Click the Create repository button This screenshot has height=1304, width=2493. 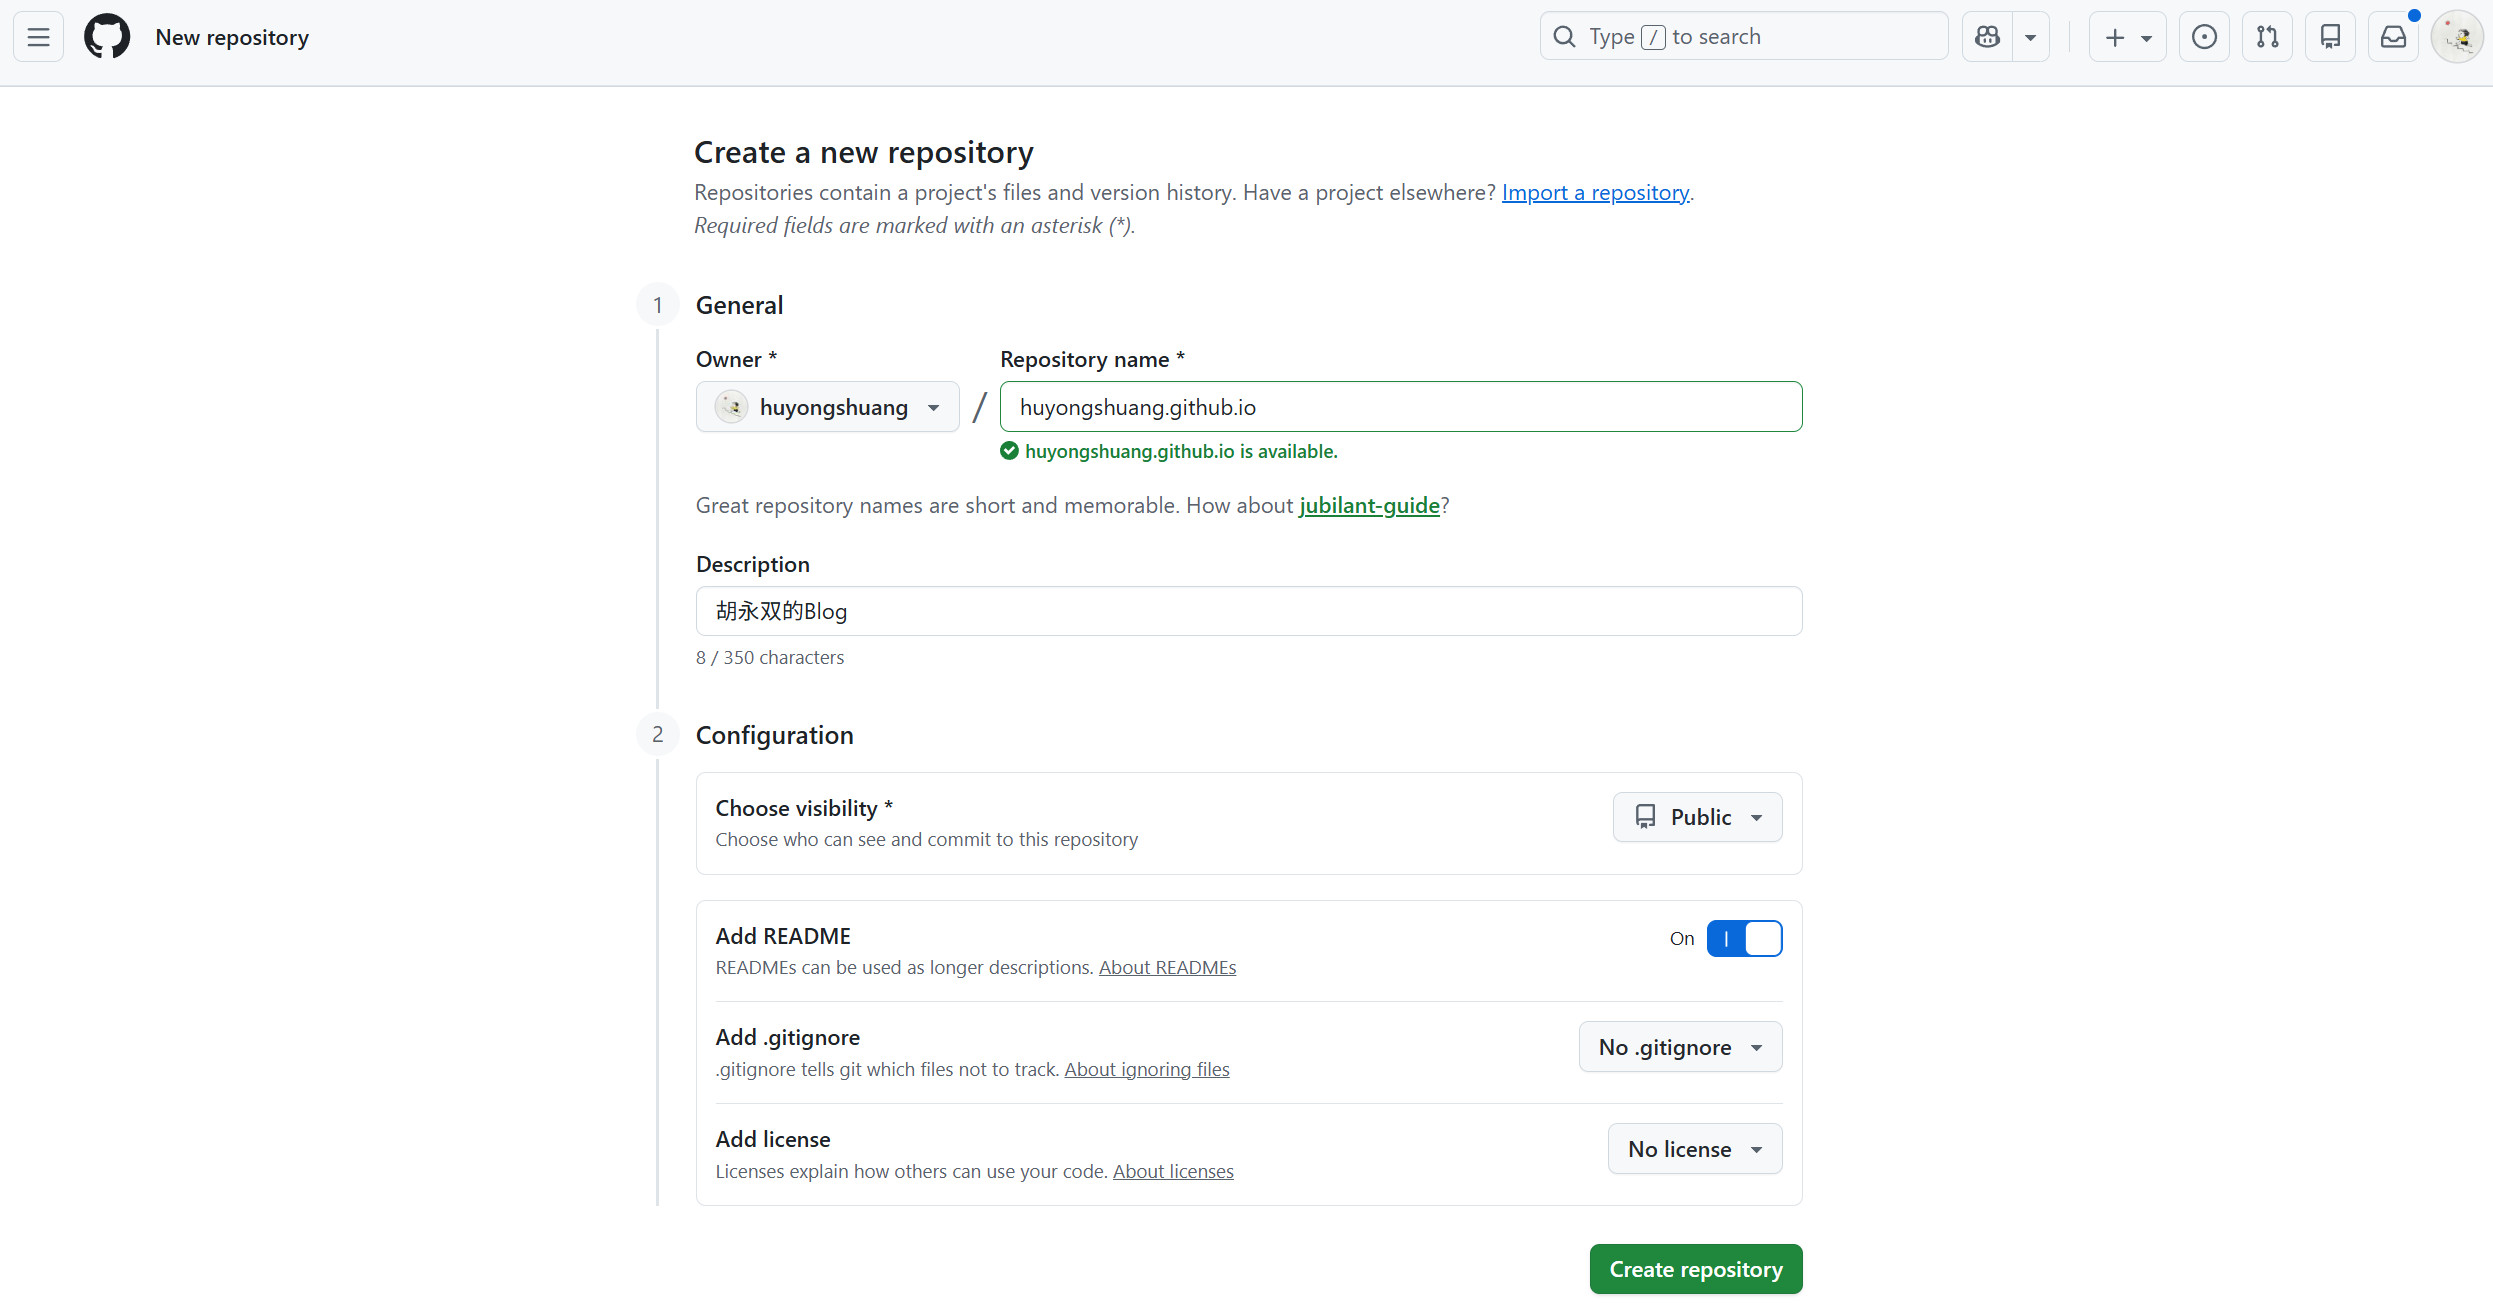(1695, 1269)
